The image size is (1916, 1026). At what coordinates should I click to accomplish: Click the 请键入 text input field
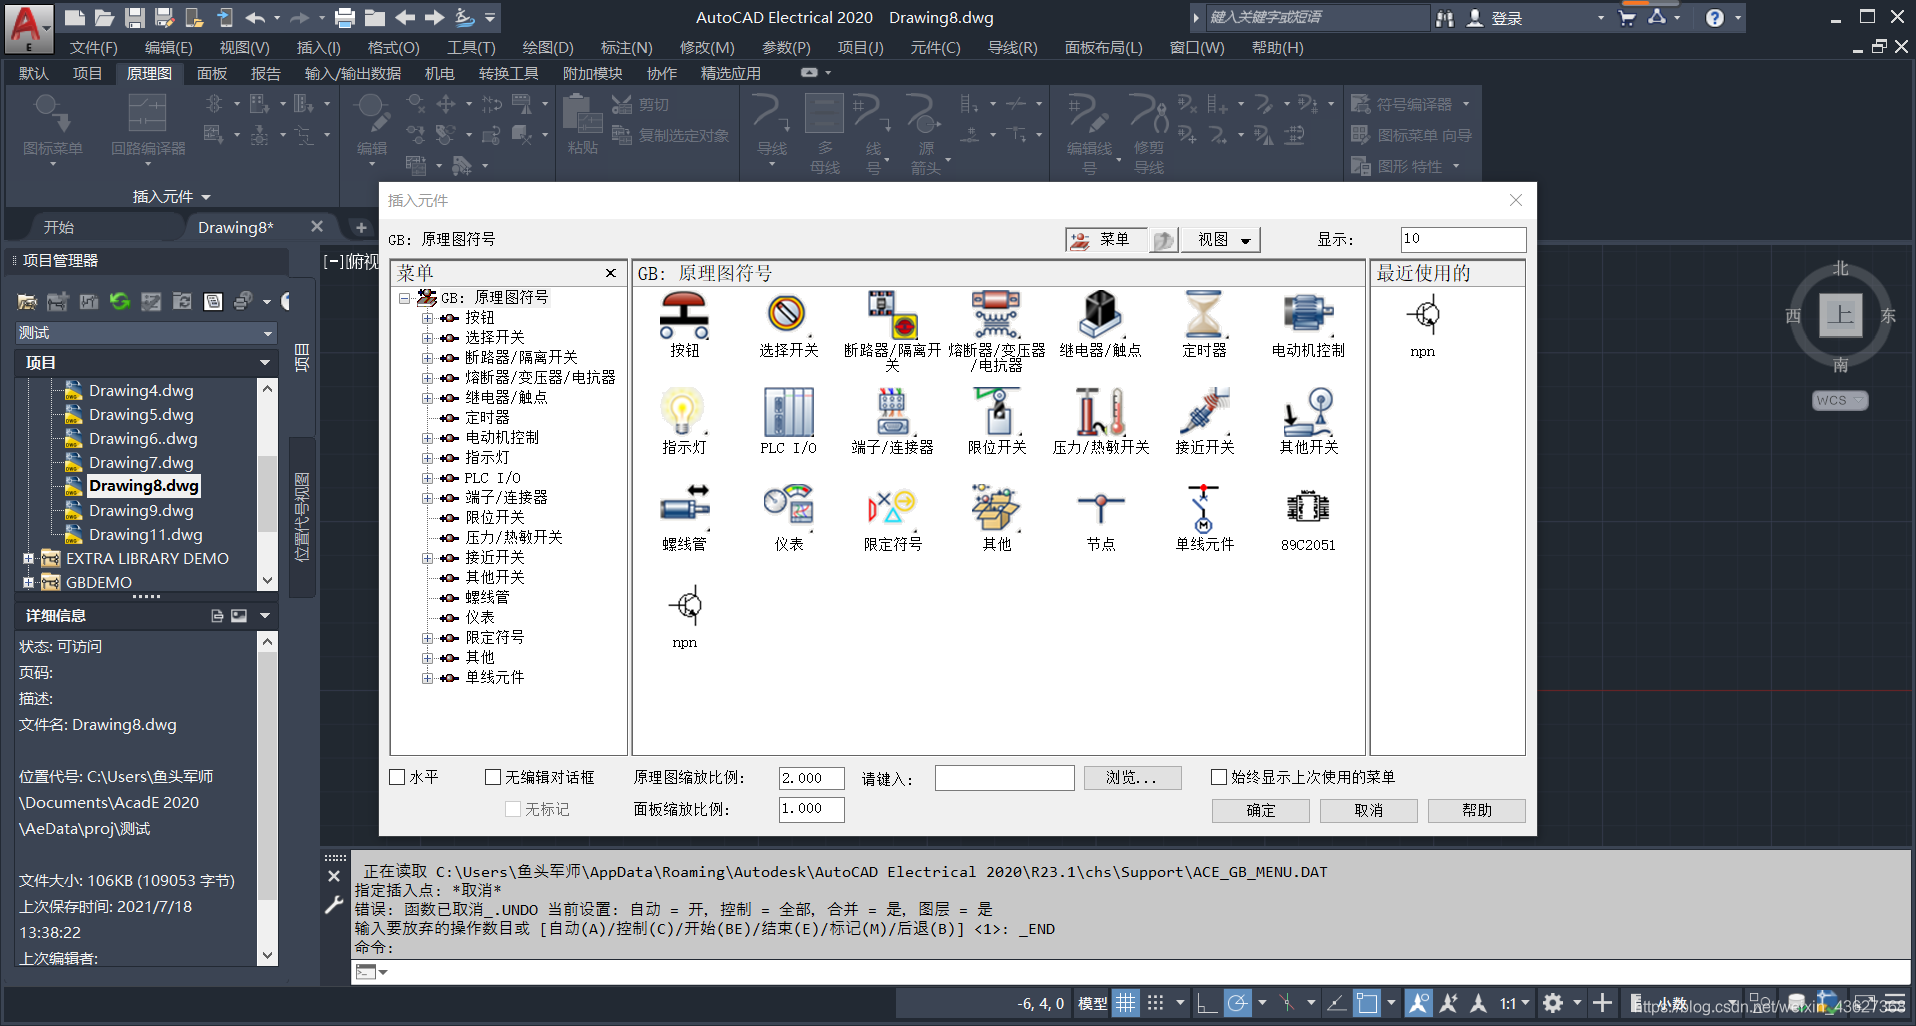click(x=1004, y=778)
